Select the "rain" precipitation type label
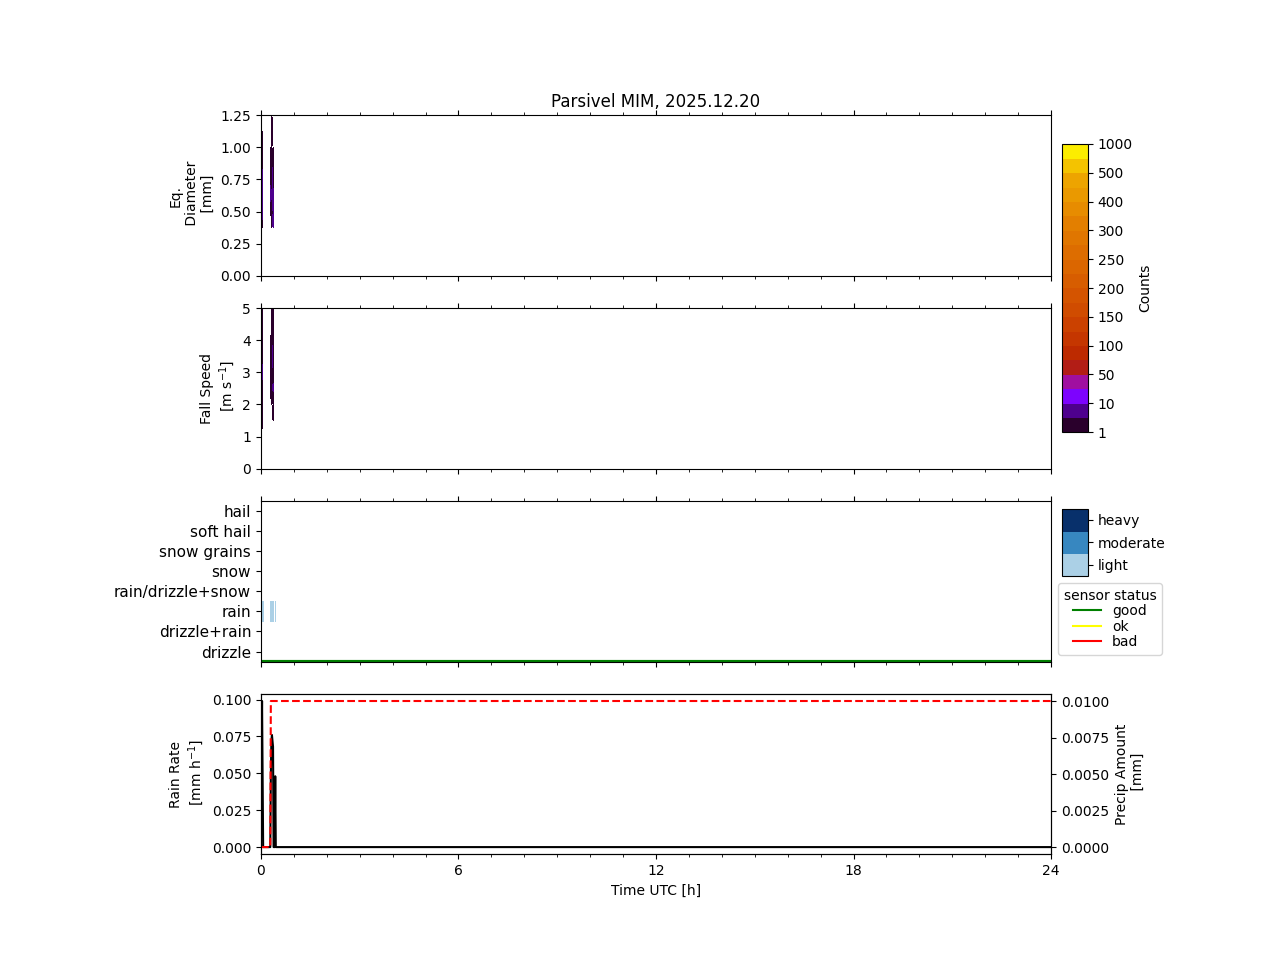The width and height of the screenshot is (1280, 960). [x=236, y=612]
